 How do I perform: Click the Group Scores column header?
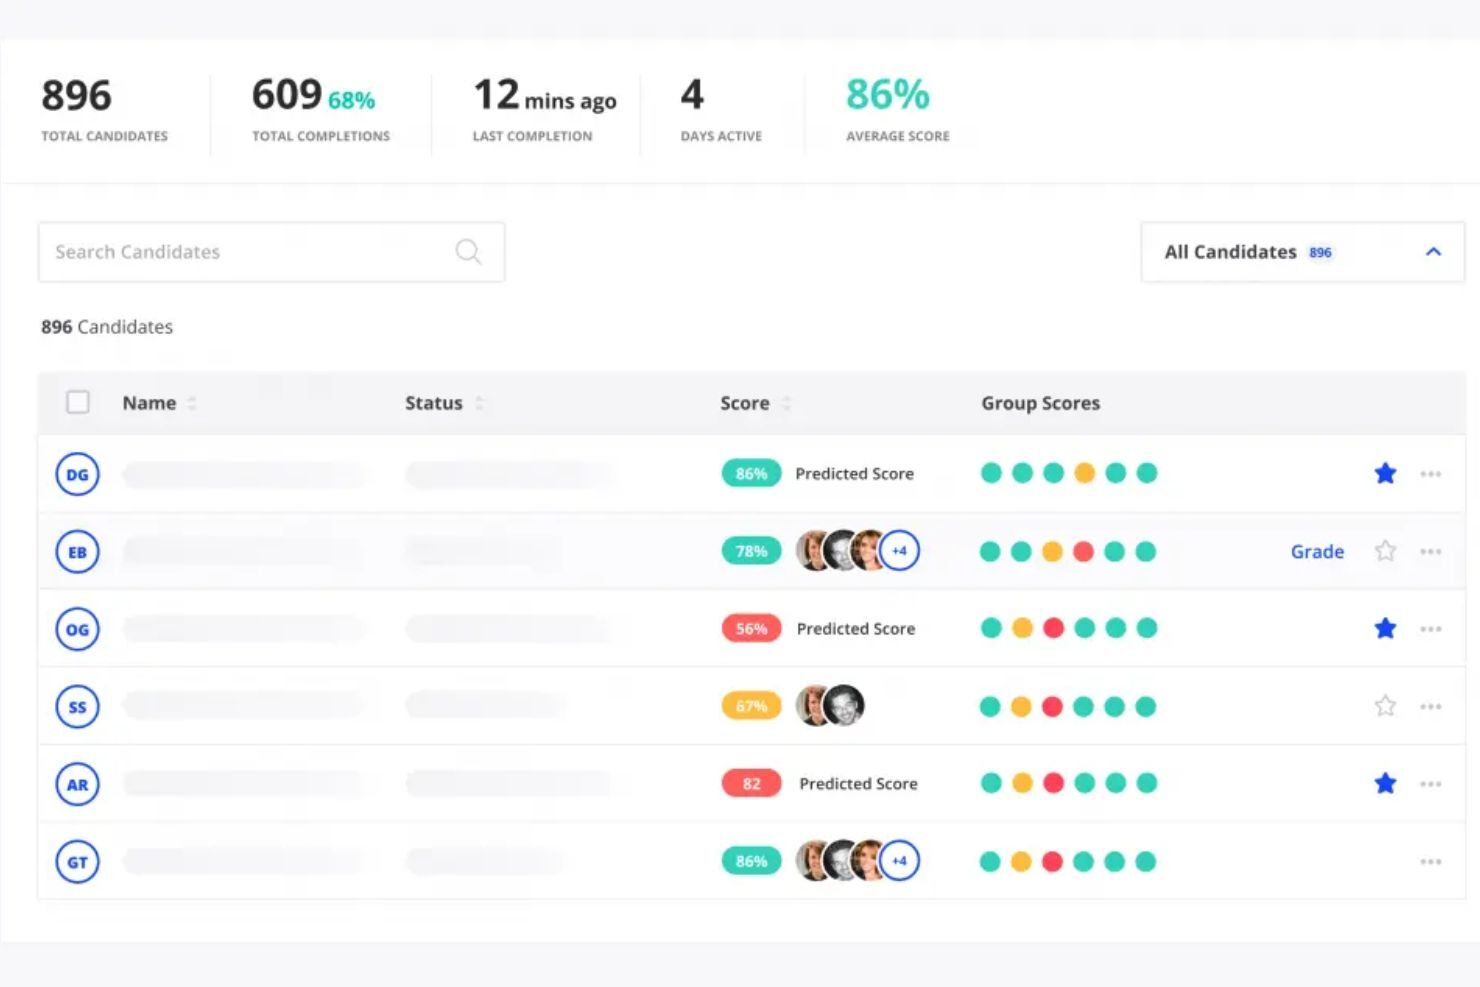click(1040, 402)
